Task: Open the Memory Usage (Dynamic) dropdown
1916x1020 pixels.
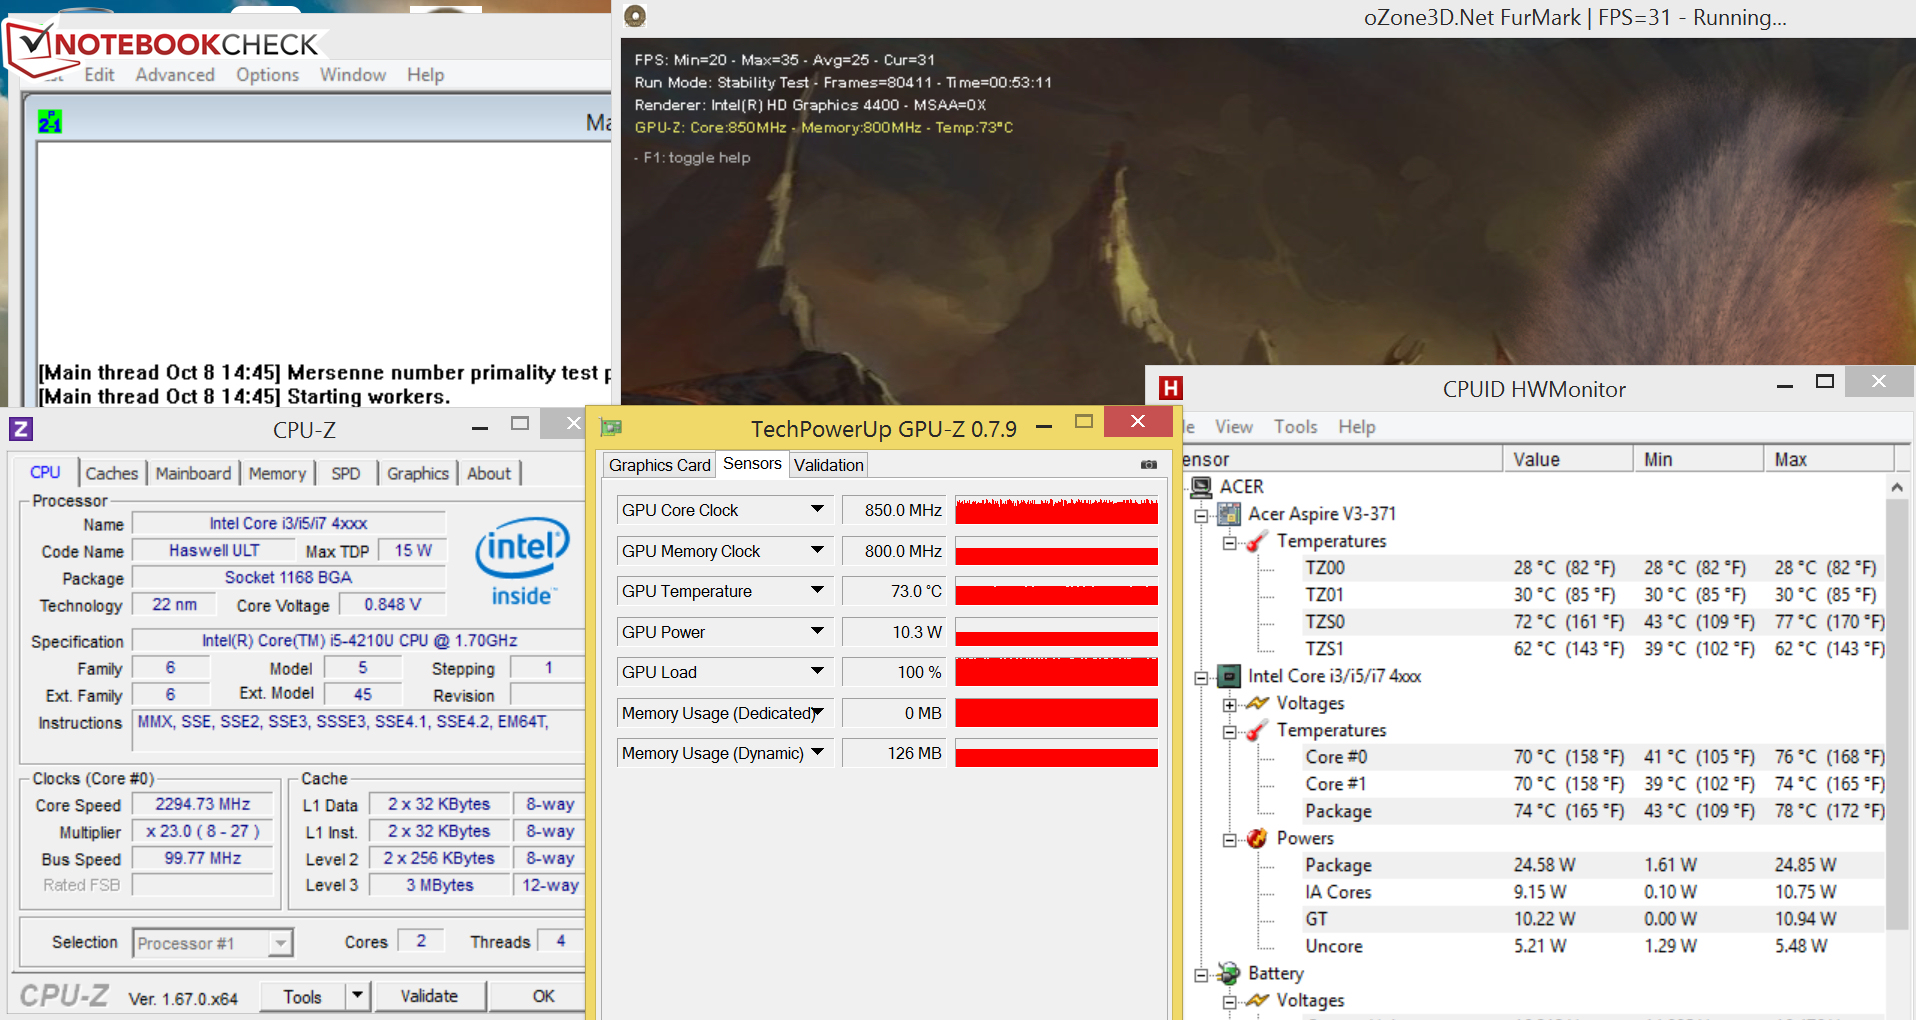Action: (817, 752)
